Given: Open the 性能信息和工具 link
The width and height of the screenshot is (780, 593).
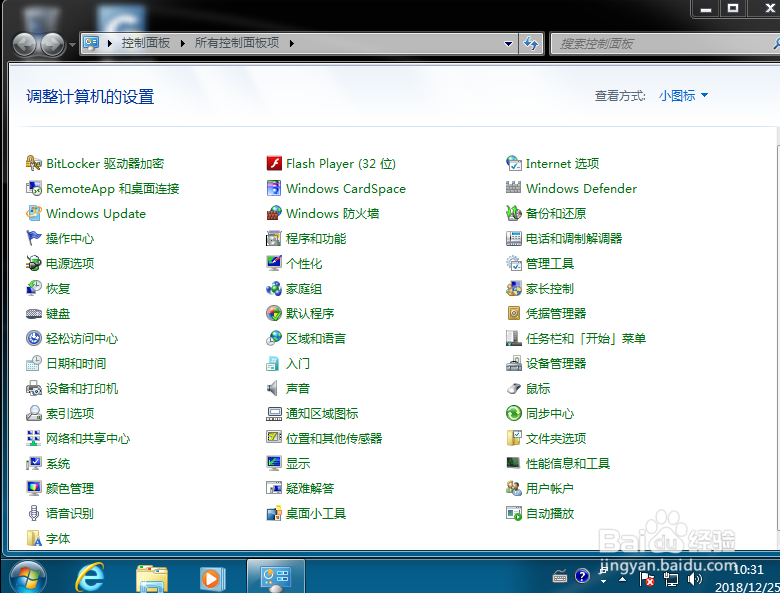Looking at the screenshot, I should coord(568,464).
